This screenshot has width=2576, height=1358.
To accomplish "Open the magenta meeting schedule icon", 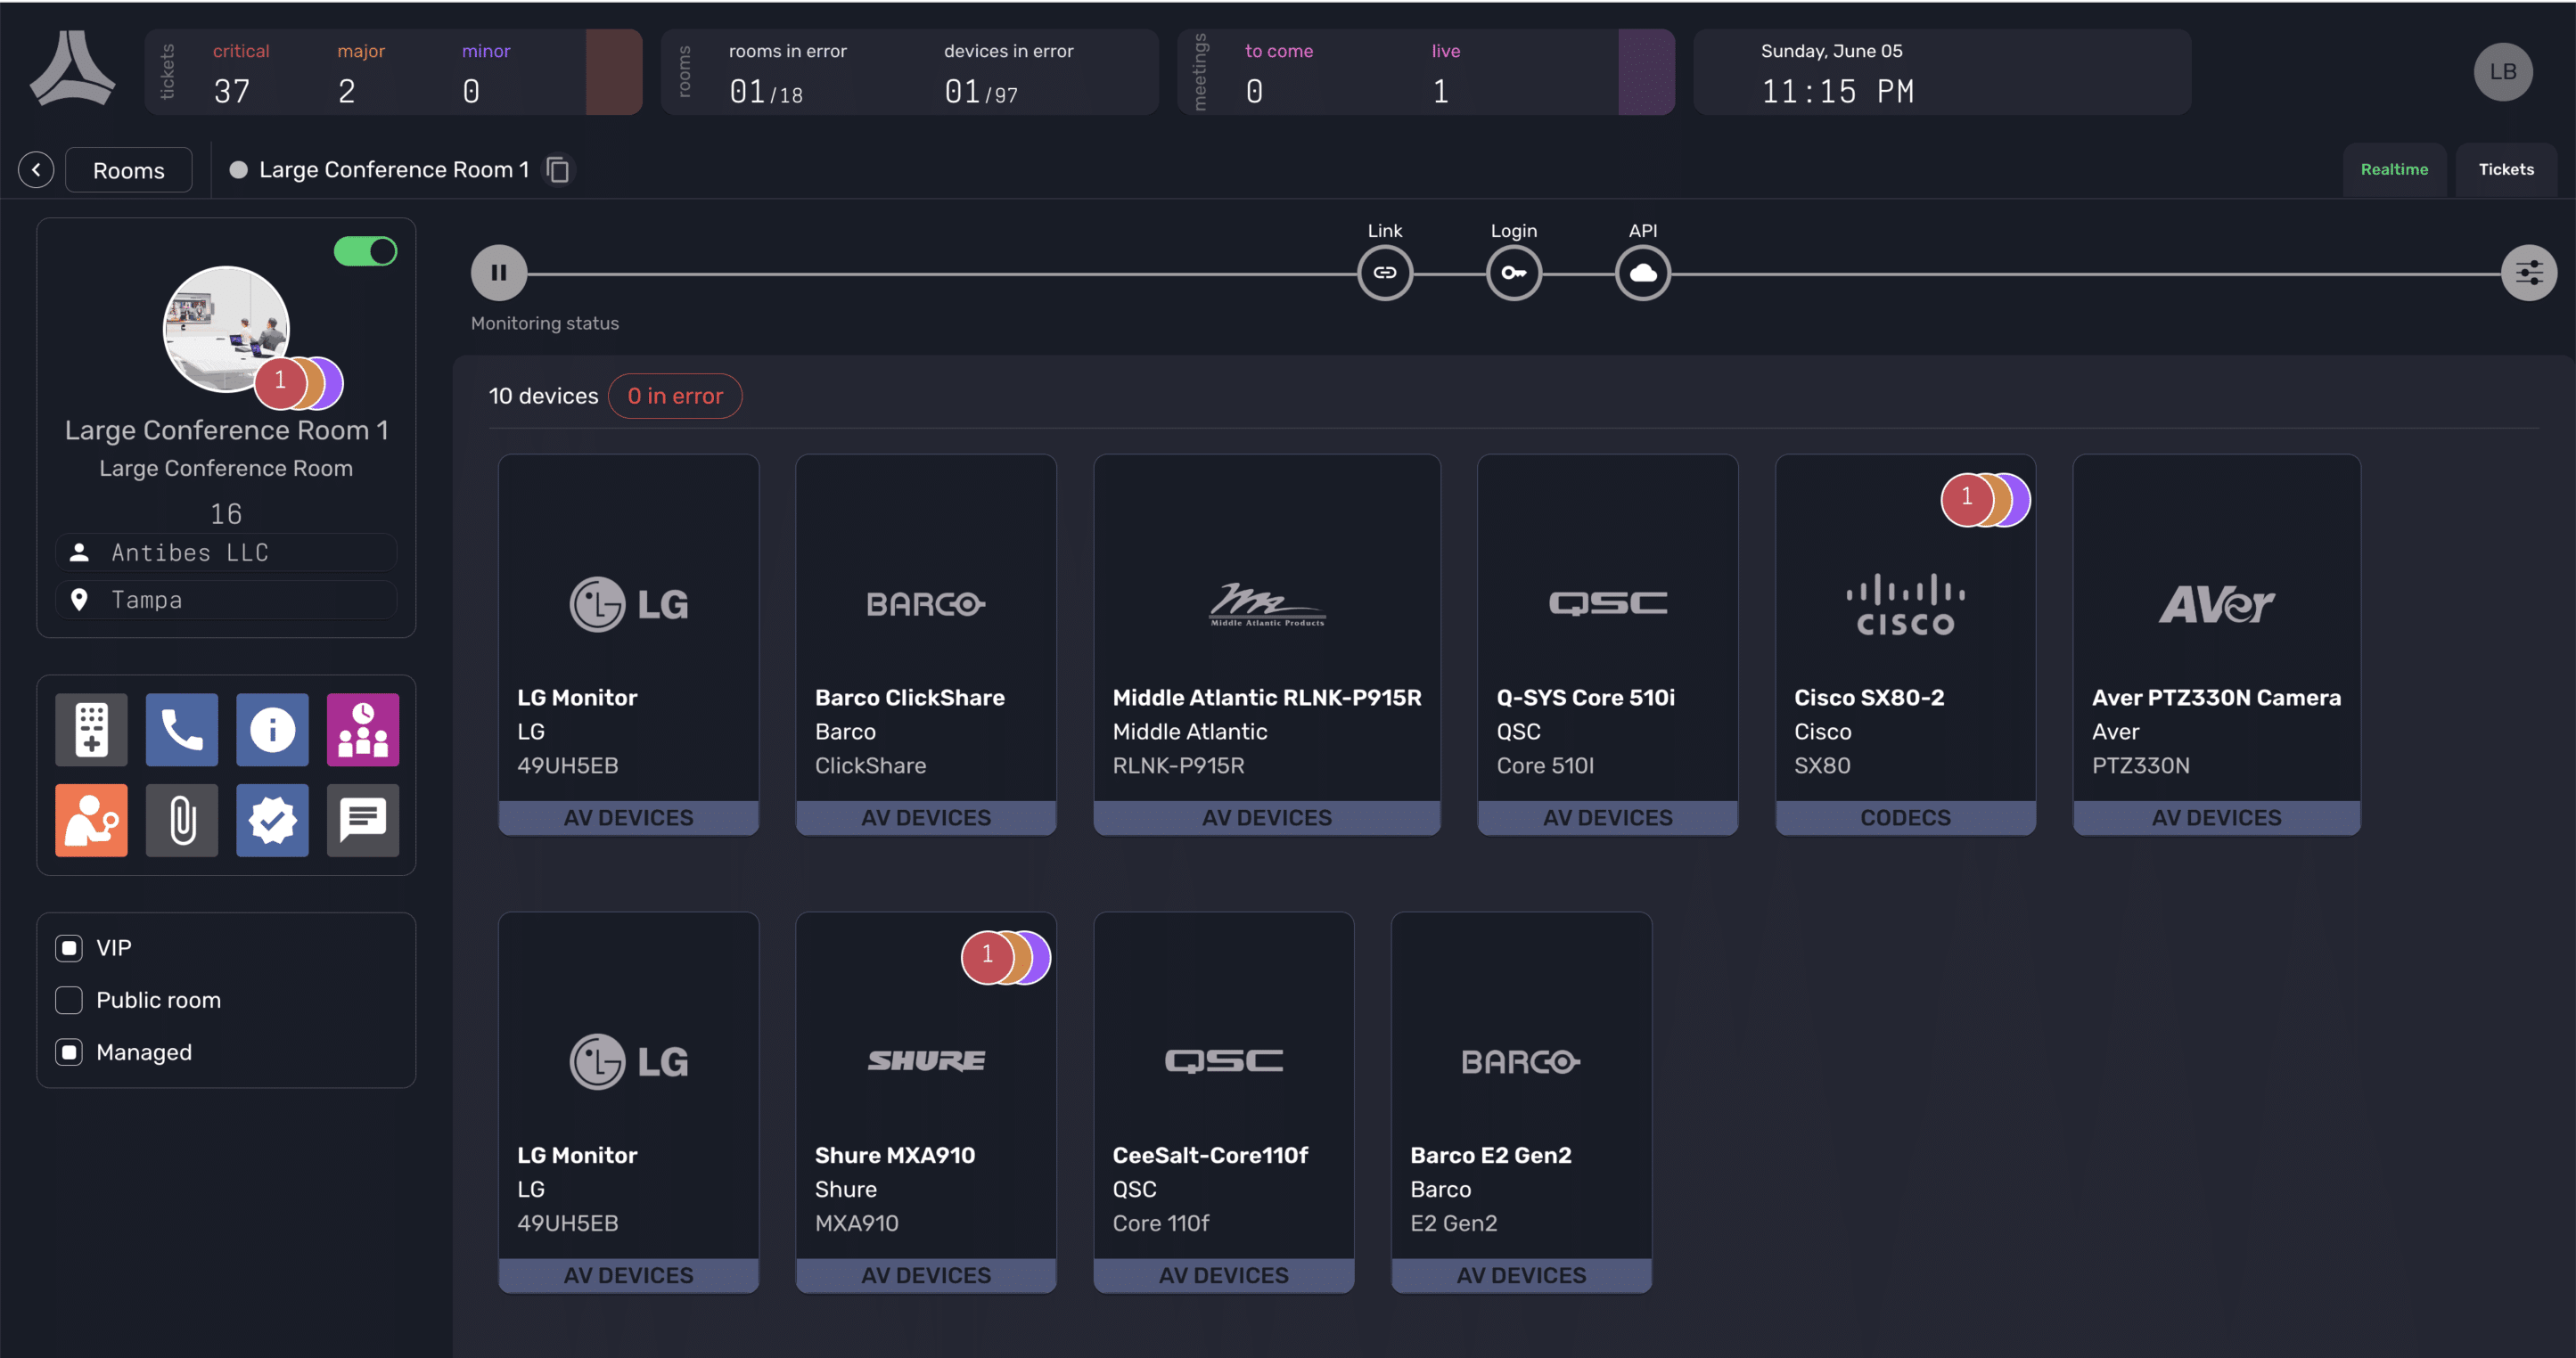I will point(362,730).
